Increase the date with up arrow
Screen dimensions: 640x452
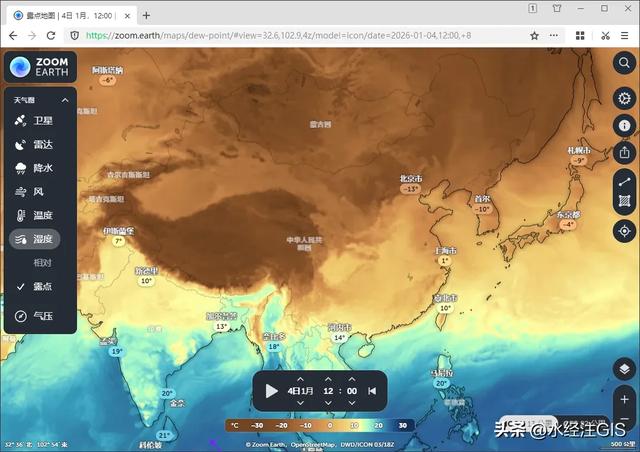(300, 379)
